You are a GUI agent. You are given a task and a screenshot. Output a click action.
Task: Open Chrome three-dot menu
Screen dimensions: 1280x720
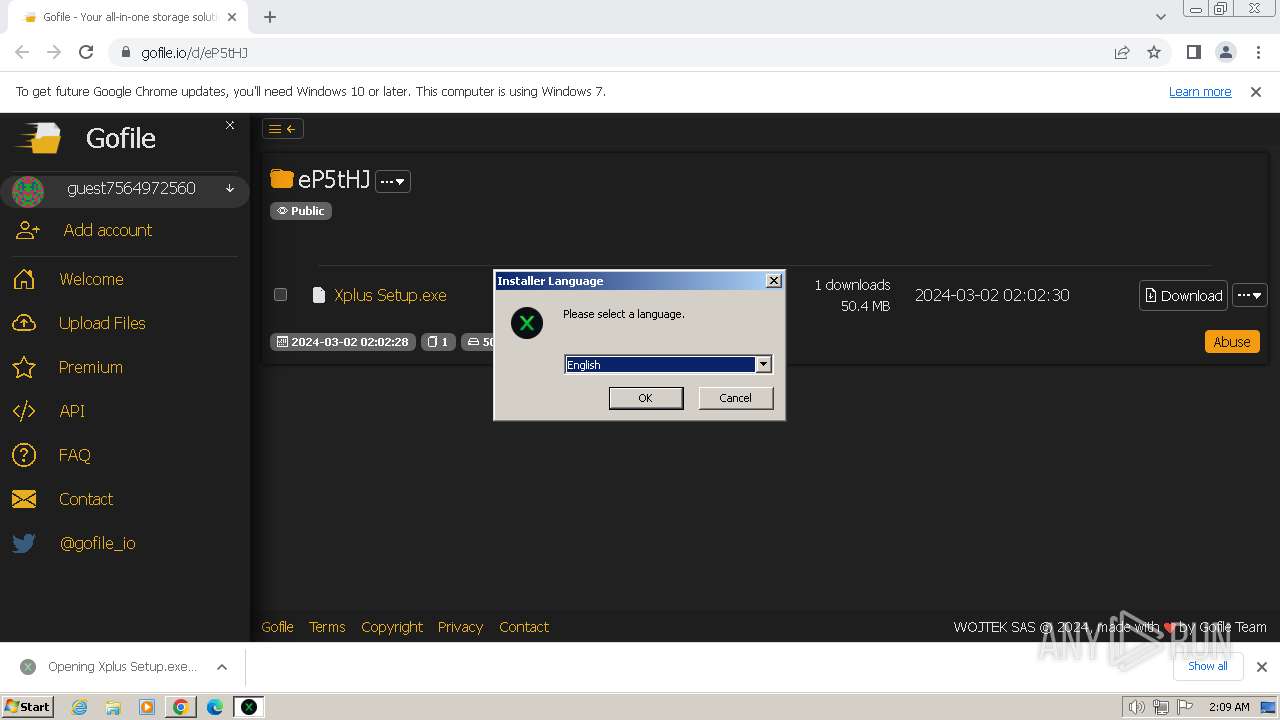[1258, 52]
